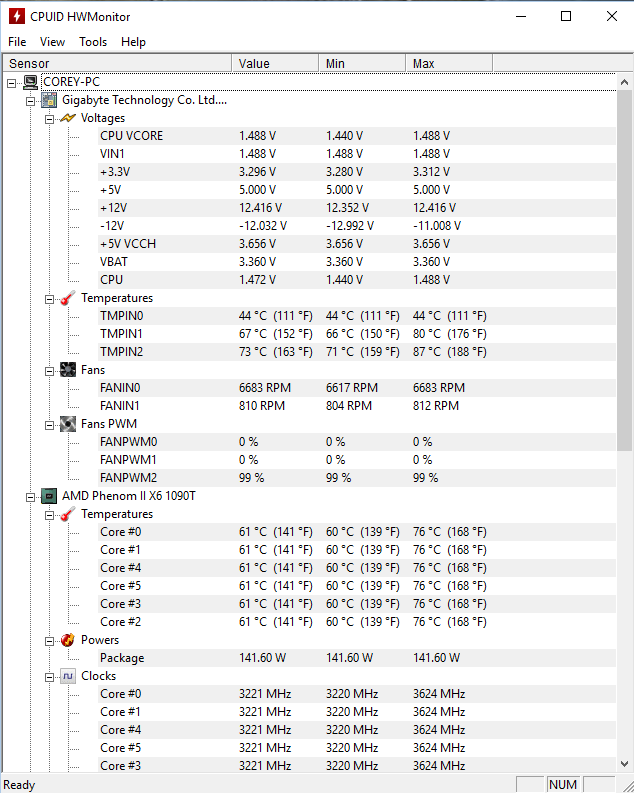Collapse the Fans PWM section
The height and width of the screenshot is (793, 634).
coord(50,425)
